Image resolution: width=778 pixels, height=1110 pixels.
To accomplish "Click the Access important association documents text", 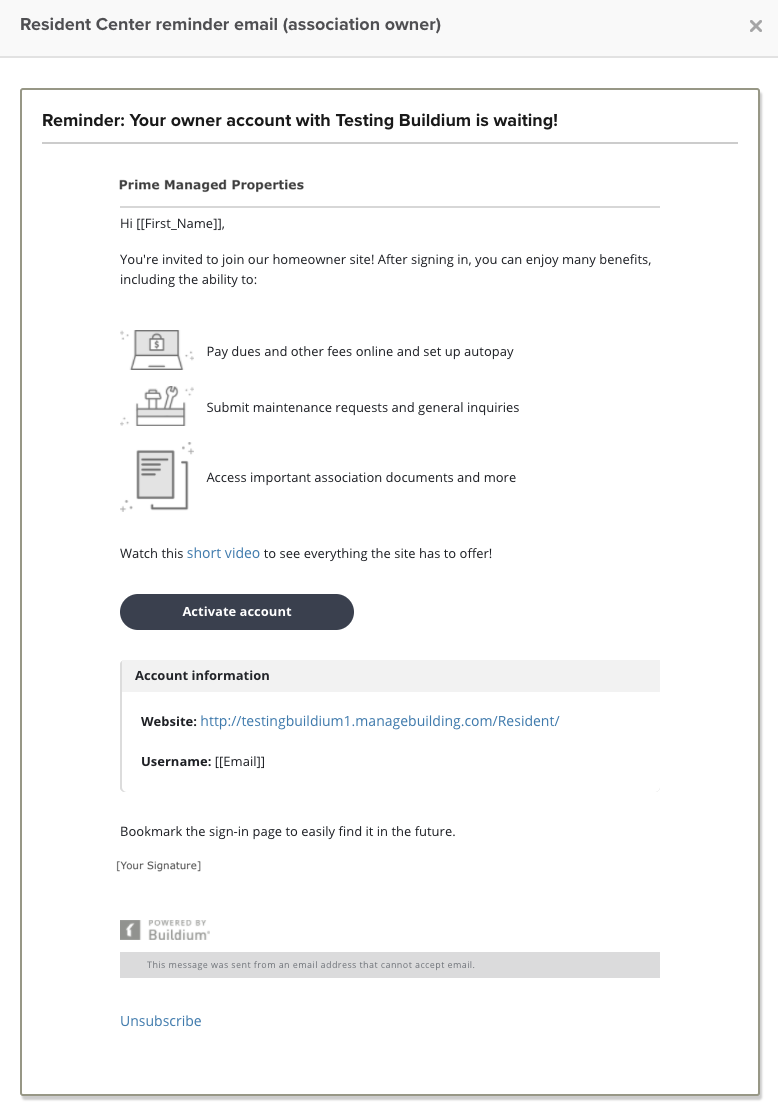I will [361, 477].
